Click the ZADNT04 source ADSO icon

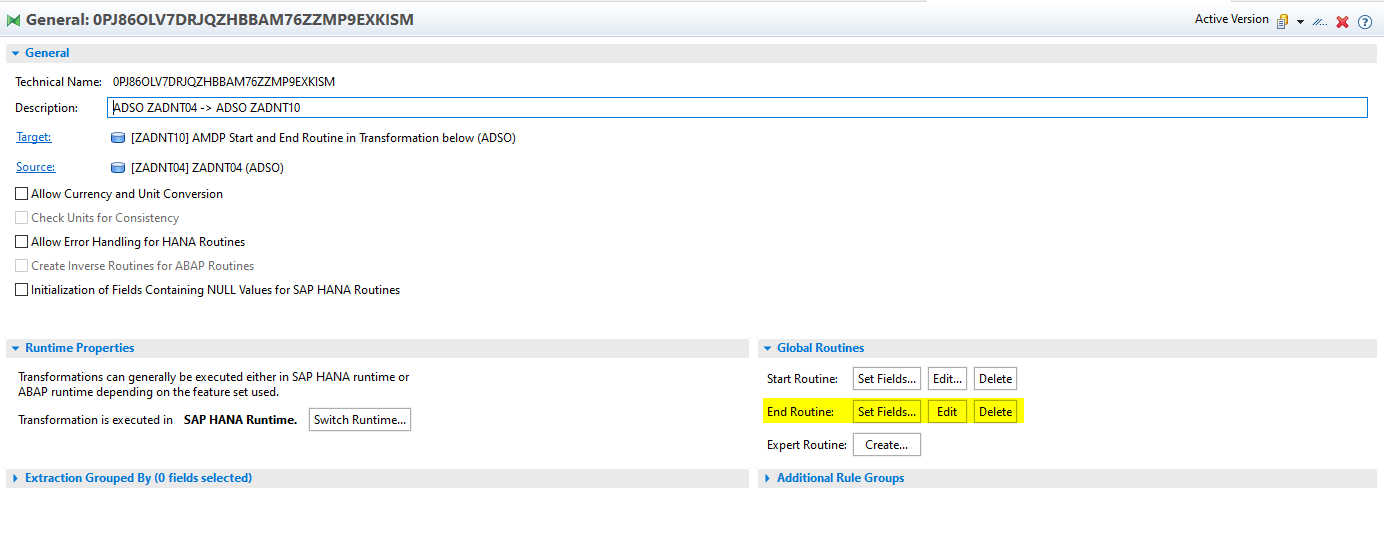118,168
